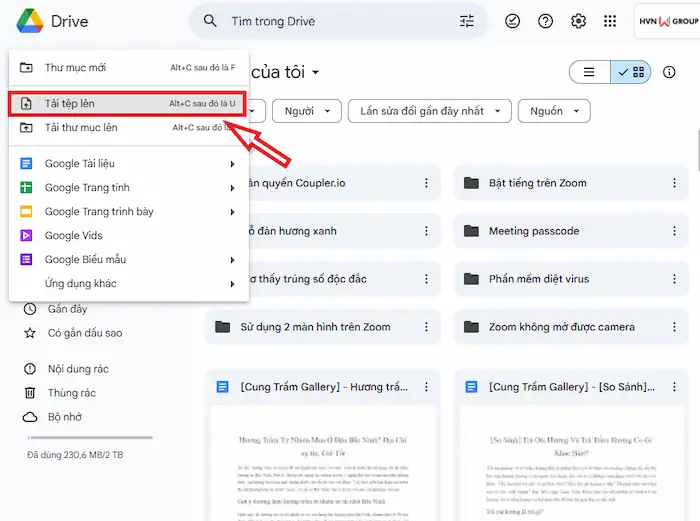Switch to grid view layout

[x=632, y=72]
